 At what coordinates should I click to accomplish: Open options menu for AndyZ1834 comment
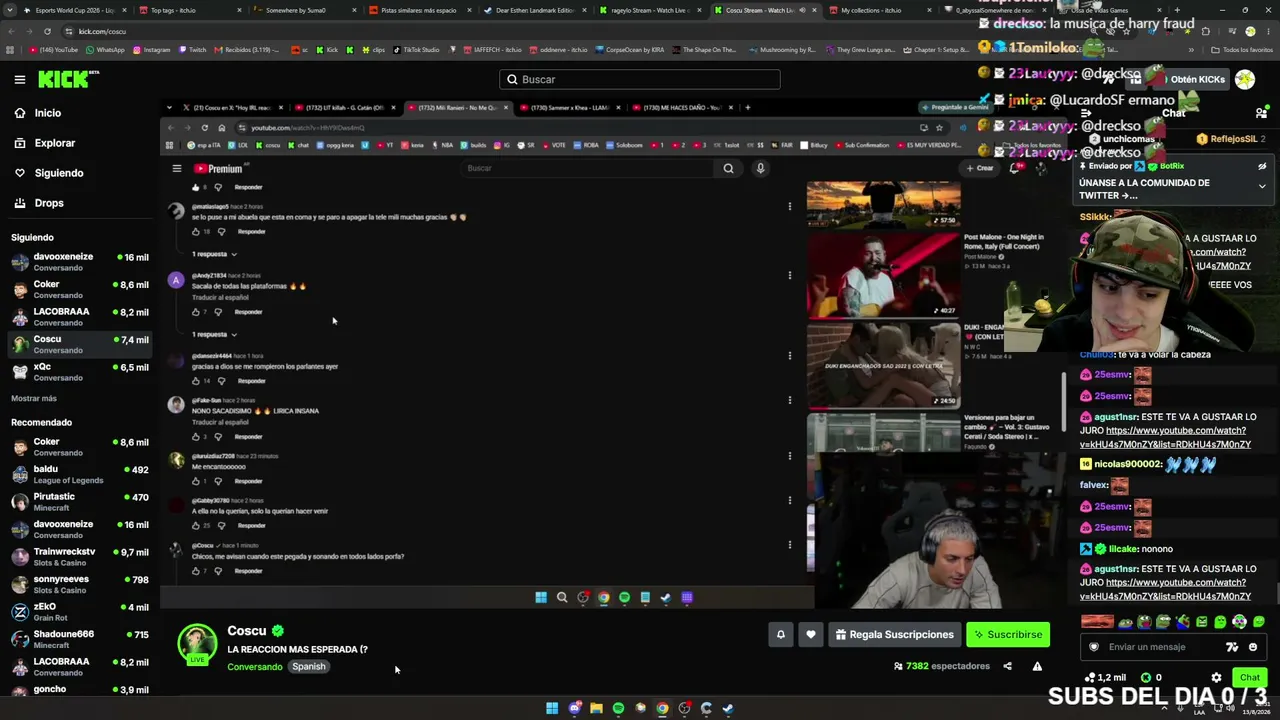pyautogui.click(x=789, y=276)
